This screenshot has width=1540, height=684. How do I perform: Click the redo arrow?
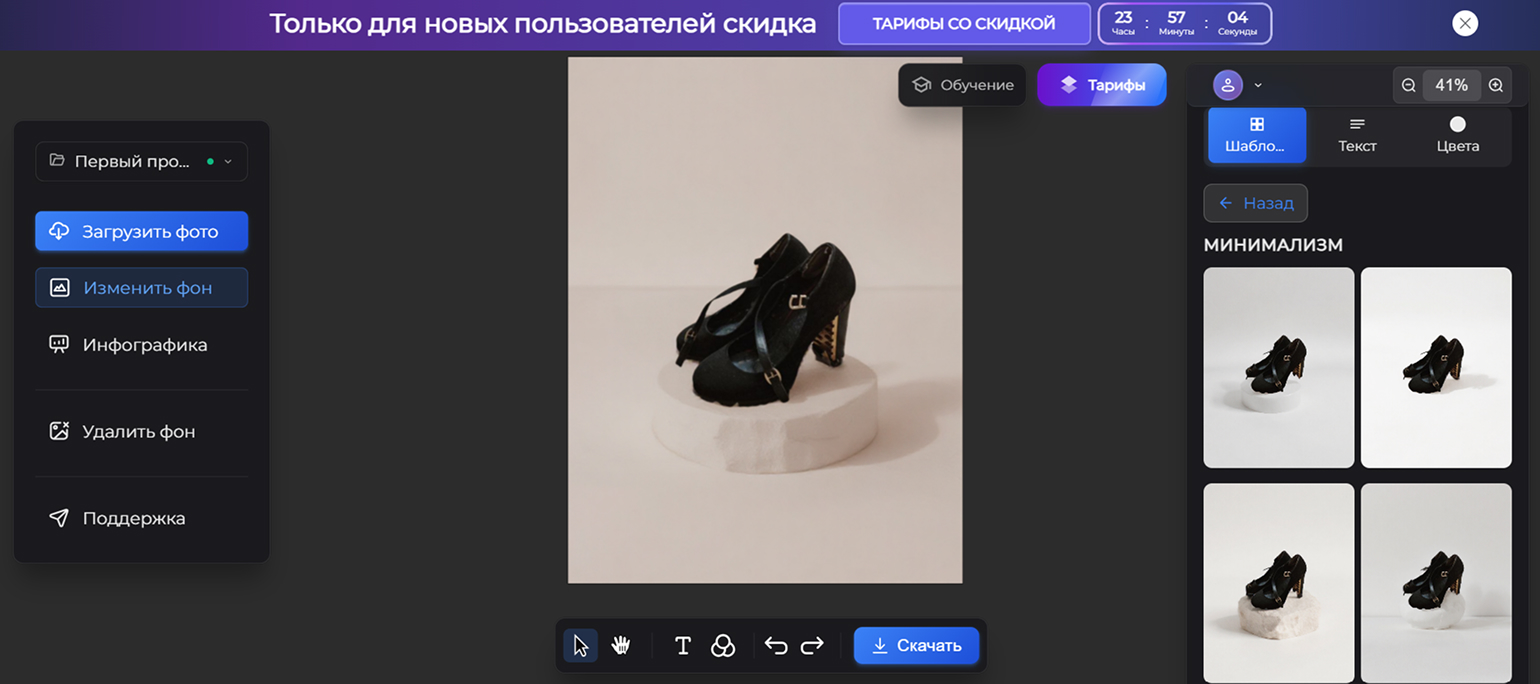812,646
